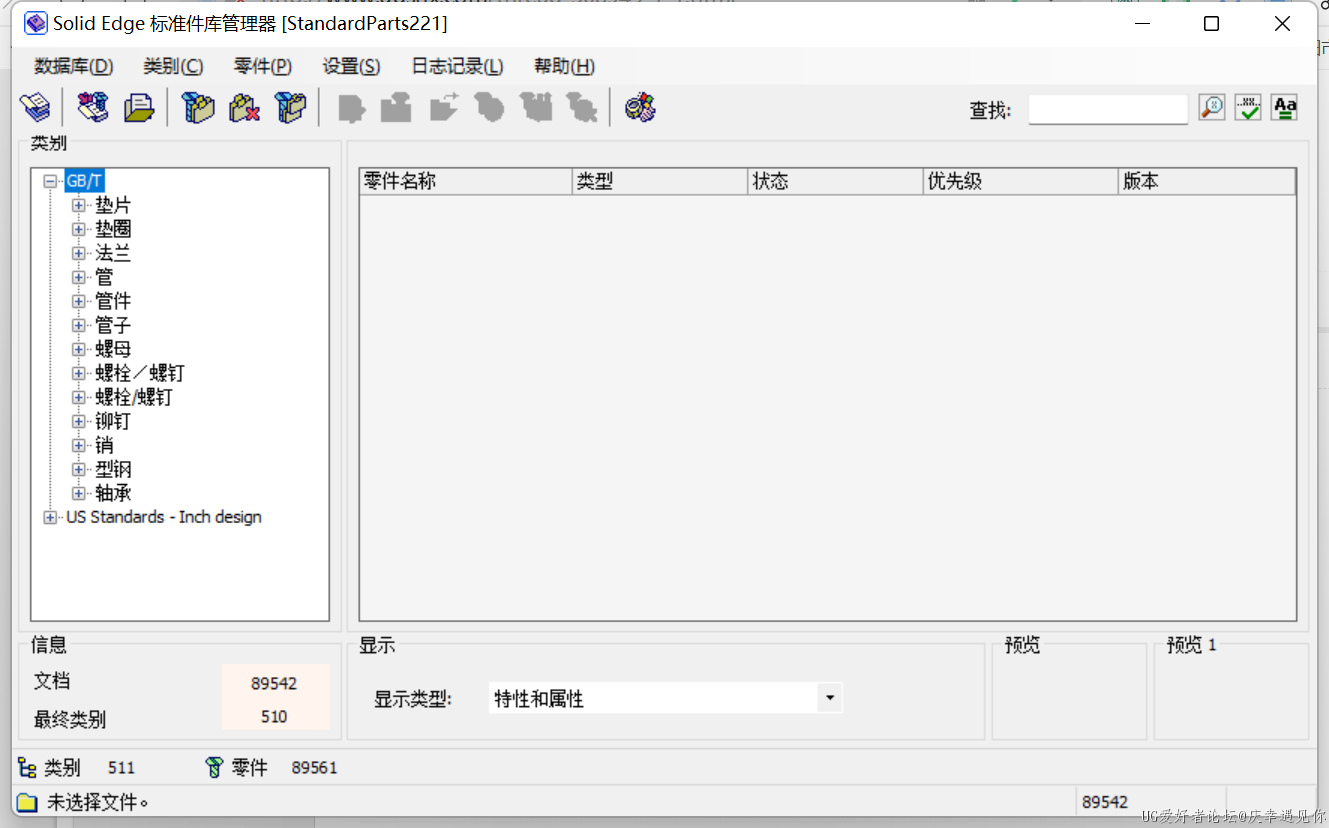Viewport: 1329px width, 828px height.
Task: Open the 显示类型 dropdown
Action: tap(829, 698)
